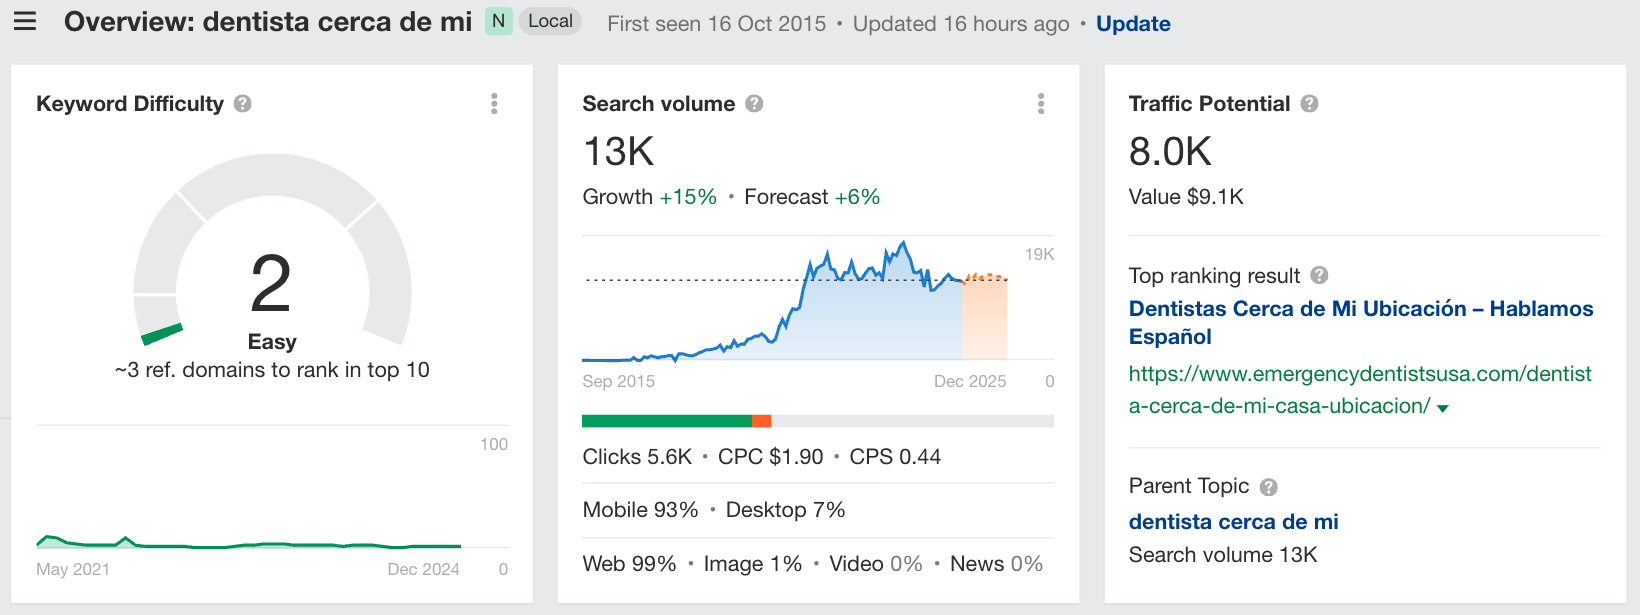Click the News 0% stat

point(996,564)
